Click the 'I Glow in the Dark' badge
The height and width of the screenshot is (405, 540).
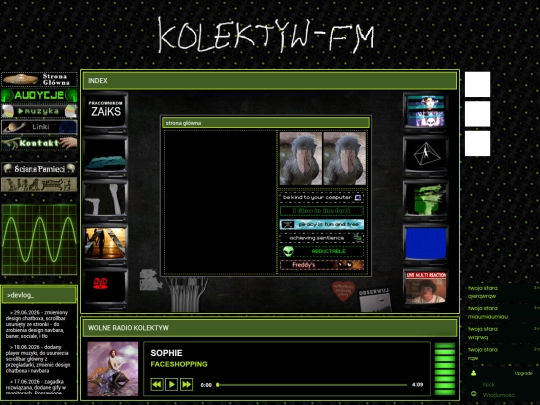pyautogui.click(x=322, y=211)
